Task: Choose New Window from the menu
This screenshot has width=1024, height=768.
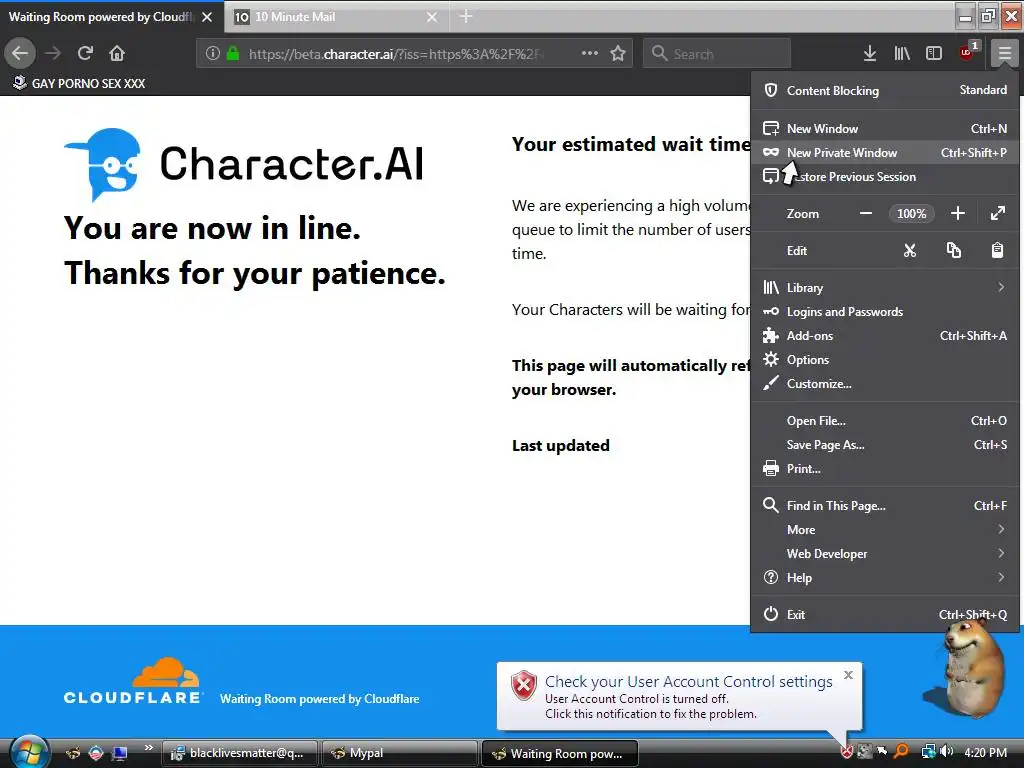Action: click(x=885, y=129)
